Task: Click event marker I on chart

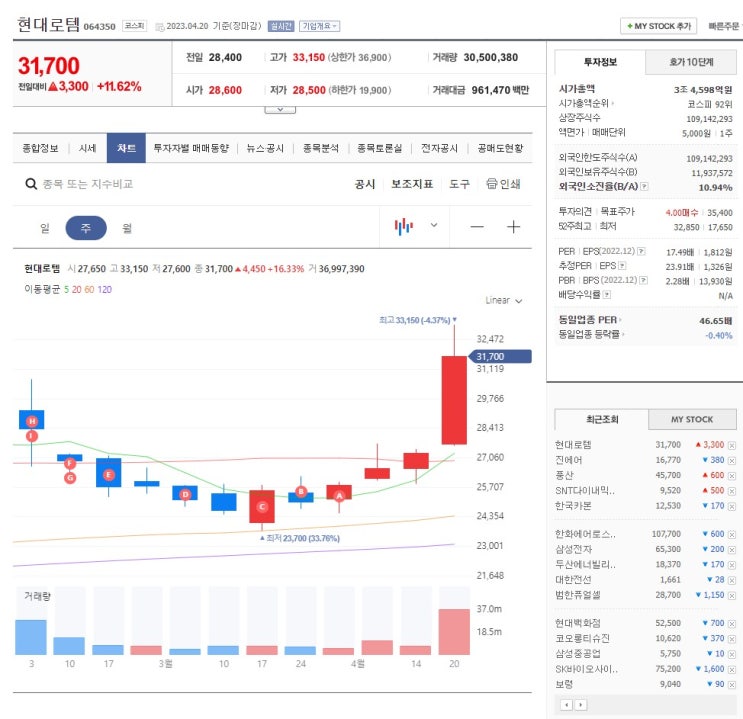Action: [x=32, y=436]
